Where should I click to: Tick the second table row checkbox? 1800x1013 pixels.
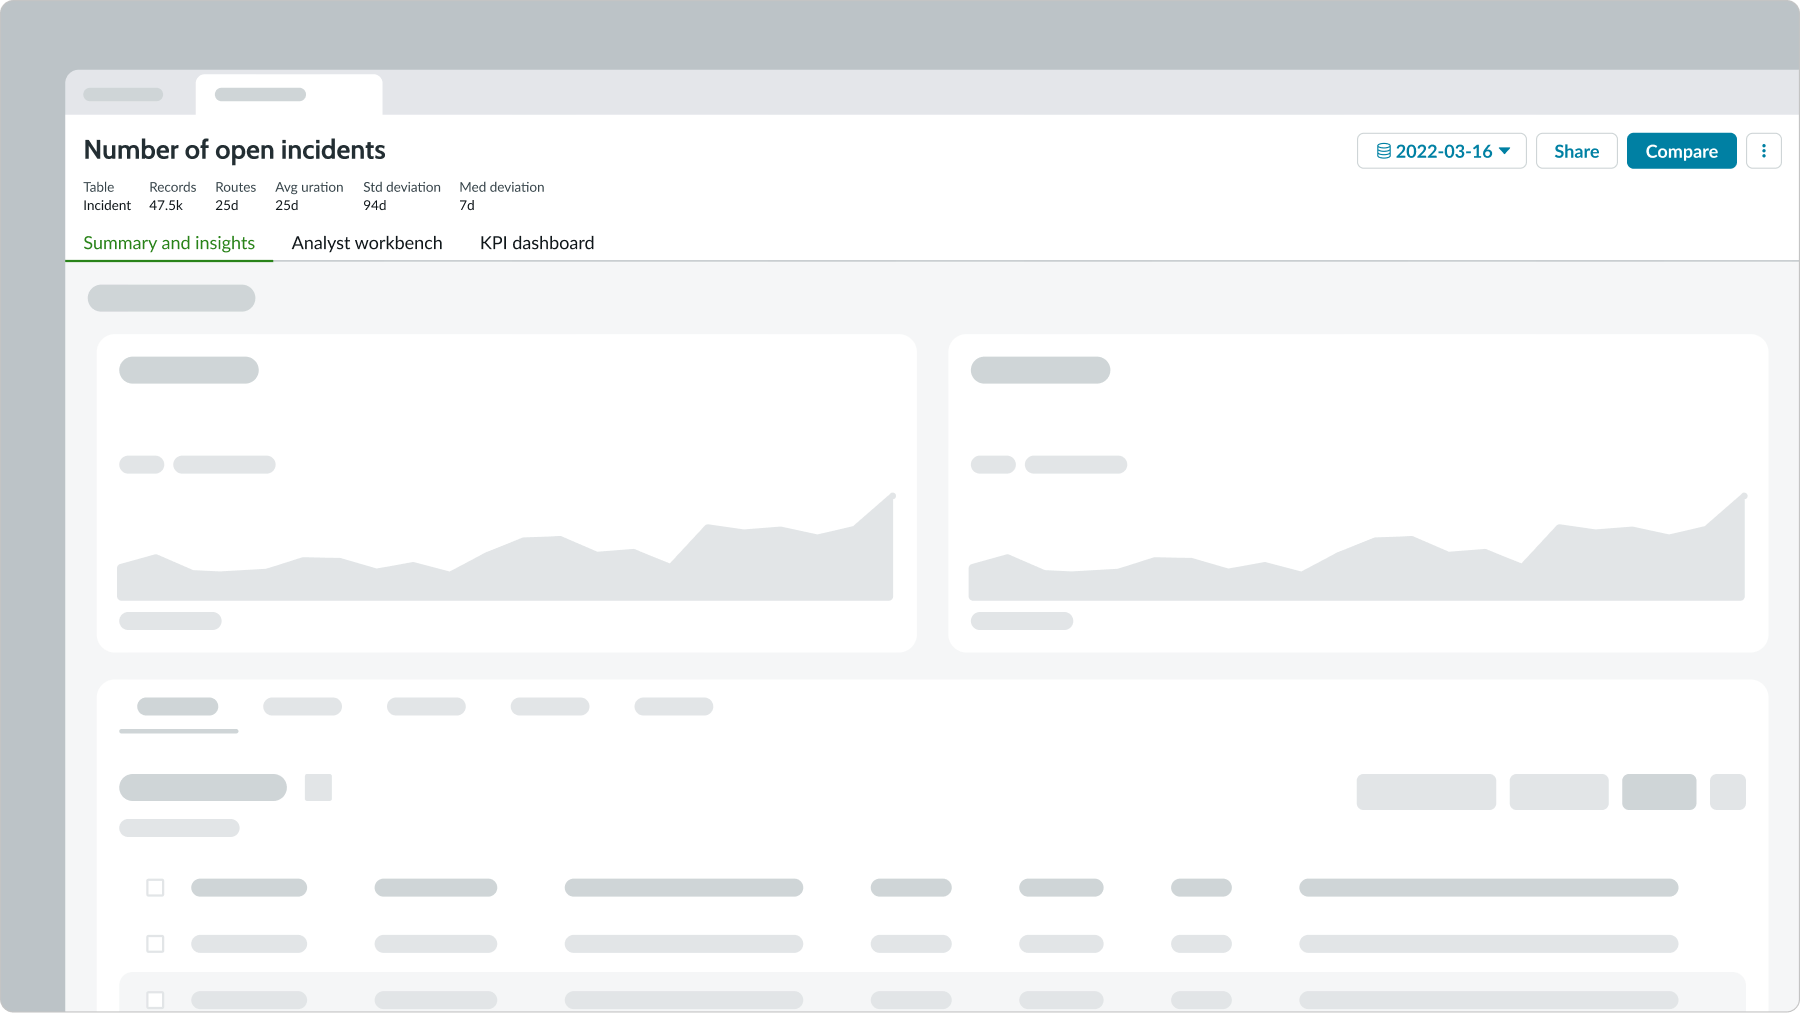[x=156, y=943]
